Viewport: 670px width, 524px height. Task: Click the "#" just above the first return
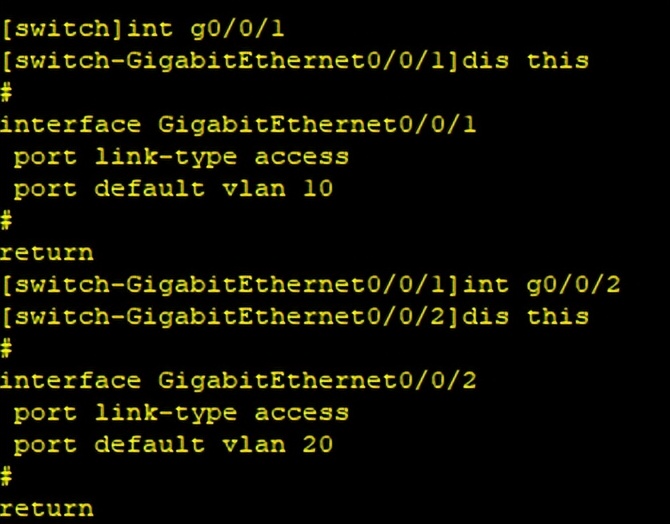click(x=6, y=221)
